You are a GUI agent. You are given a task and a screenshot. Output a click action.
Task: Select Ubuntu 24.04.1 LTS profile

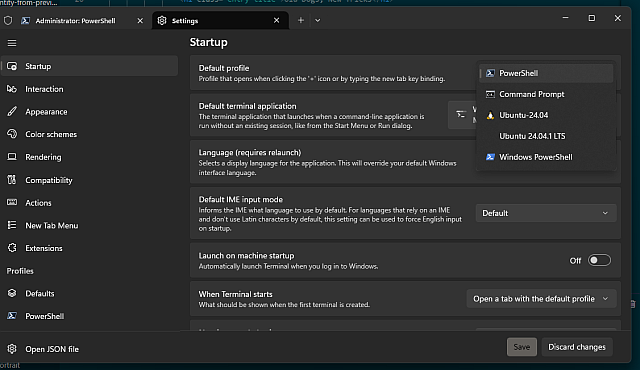point(546,136)
